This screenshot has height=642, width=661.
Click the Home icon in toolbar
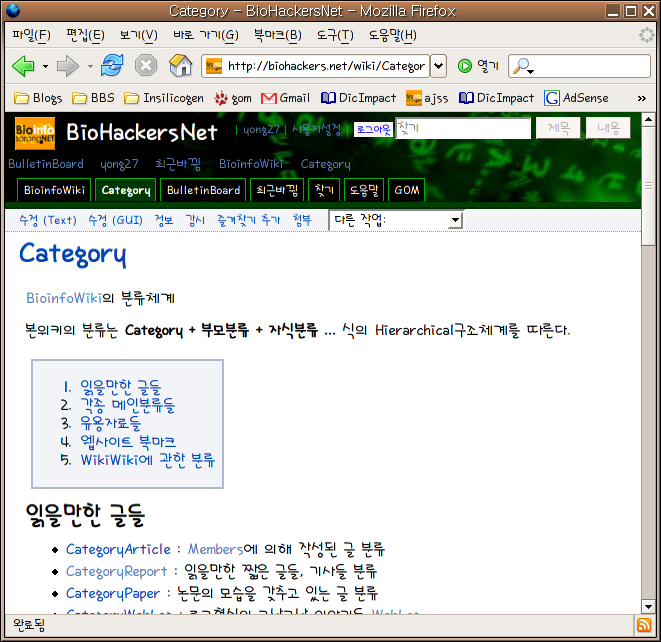[x=180, y=66]
